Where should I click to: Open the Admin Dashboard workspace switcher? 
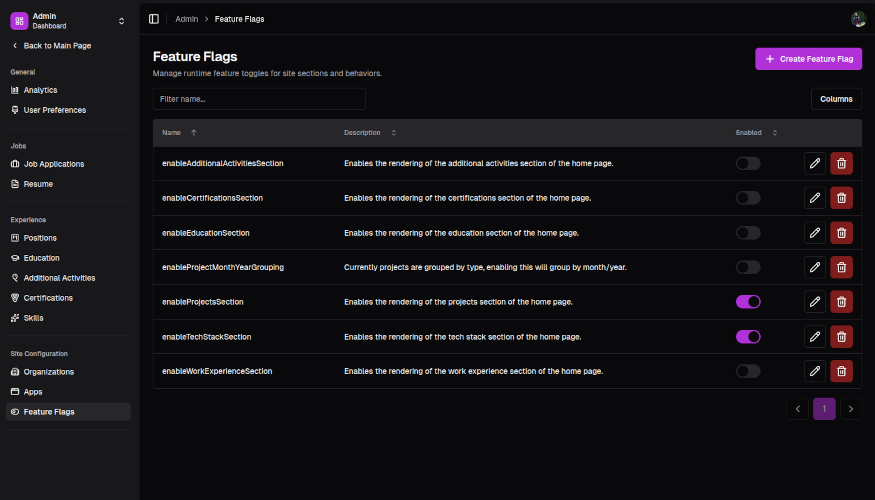(68, 20)
